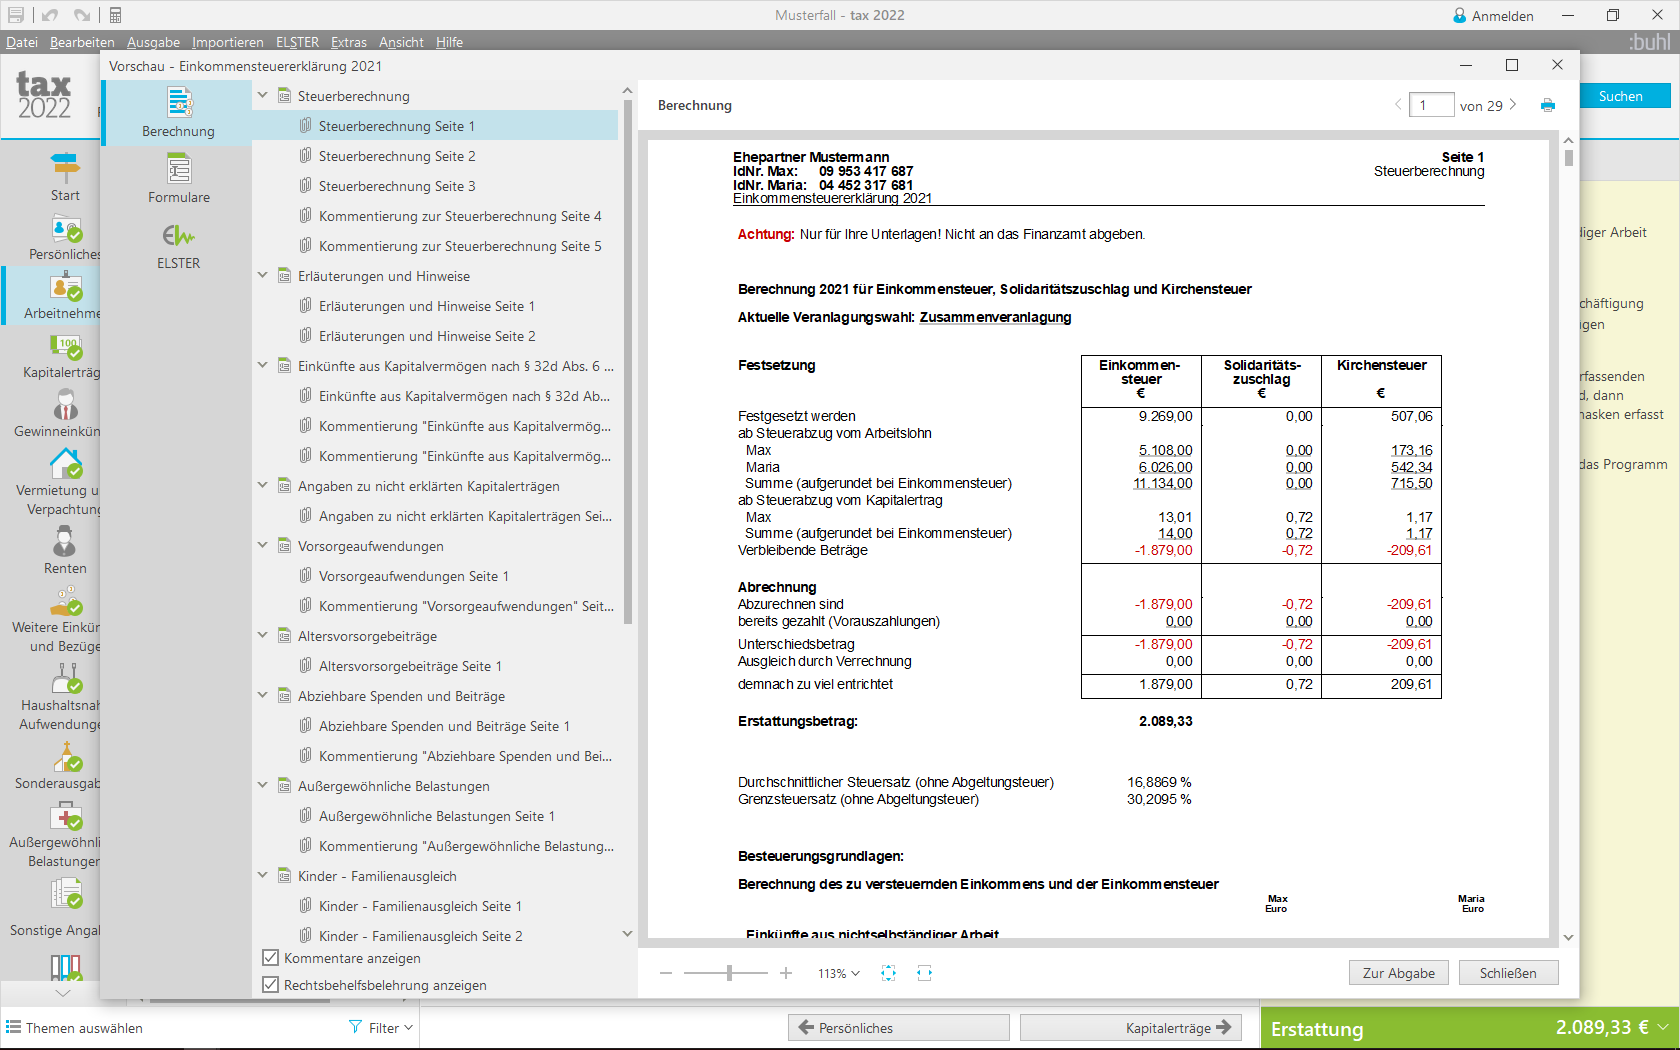Screen dimensions: 1680x1050
Task: Open Haushaltsnahe Aufwendungen sidebar section
Action: point(60,696)
